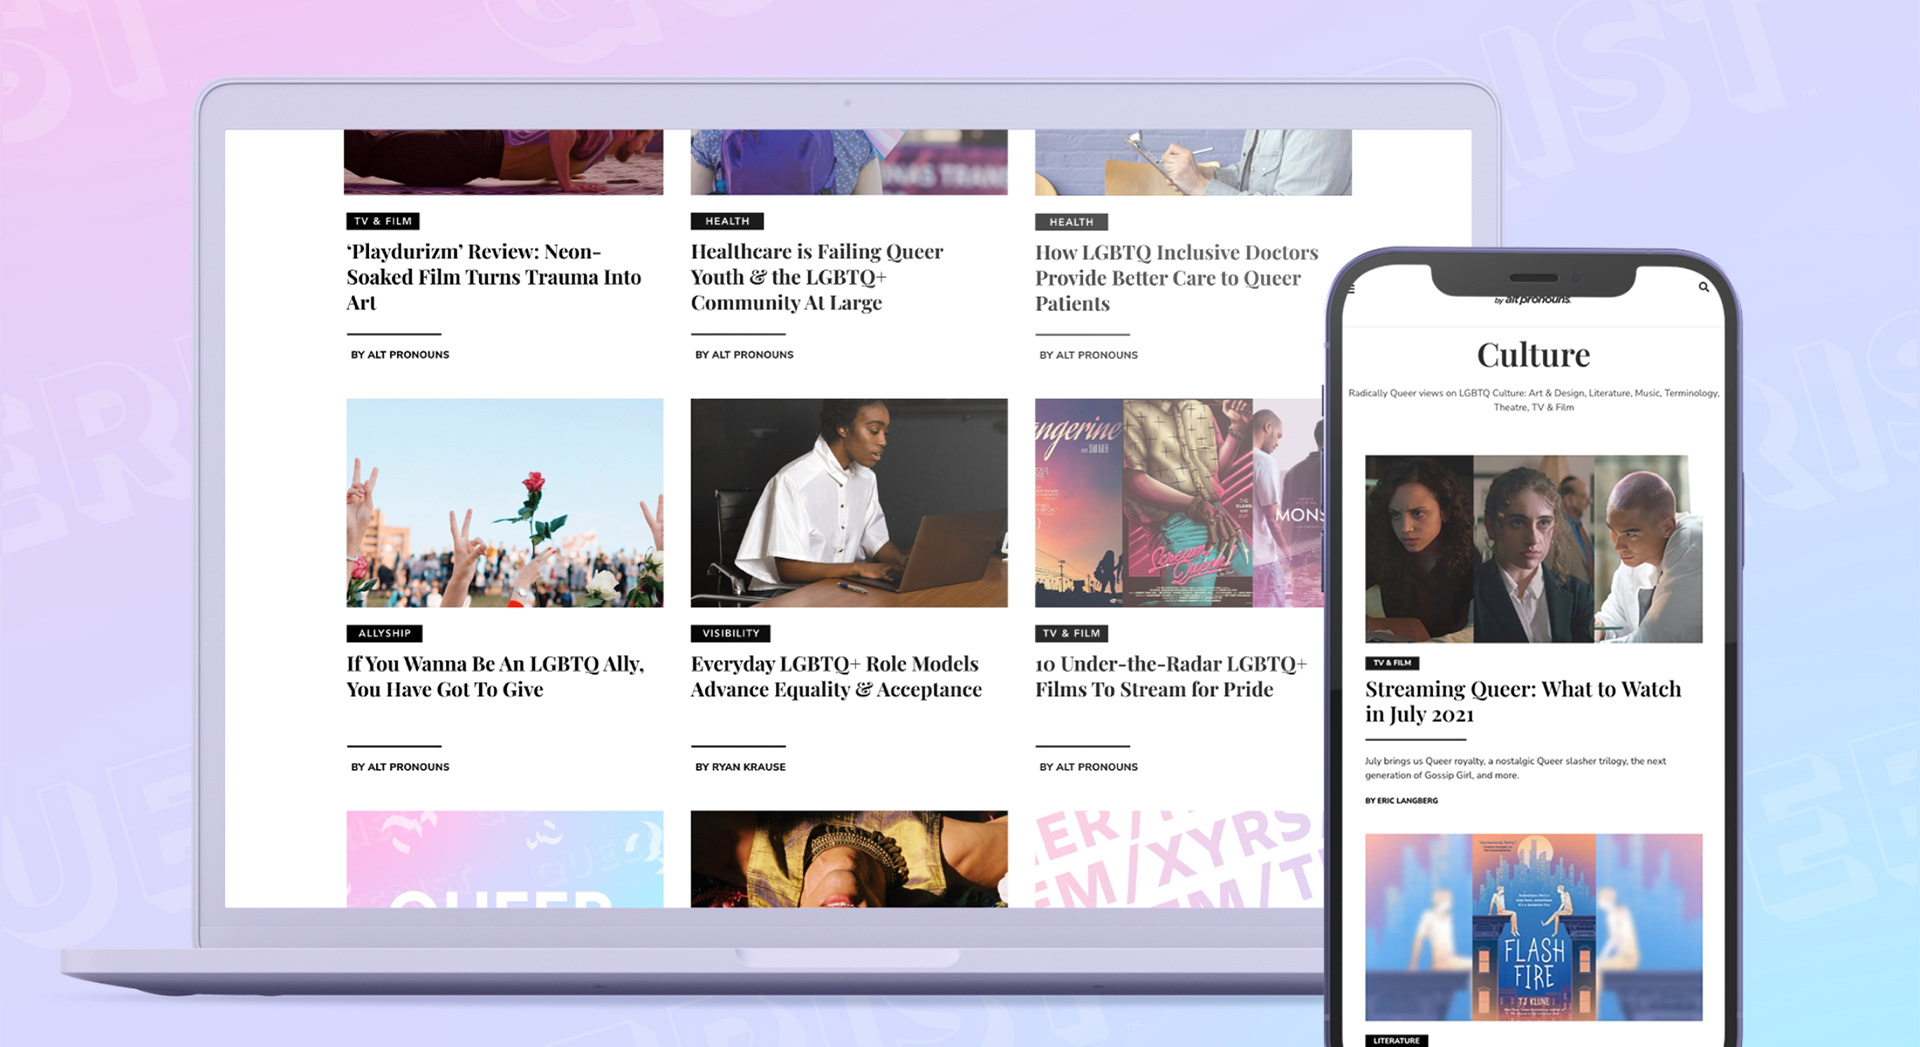Open 10 Under-the-Radar LGBTQ+ Films headline
This screenshot has height=1047, width=1920.
(x=1171, y=677)
